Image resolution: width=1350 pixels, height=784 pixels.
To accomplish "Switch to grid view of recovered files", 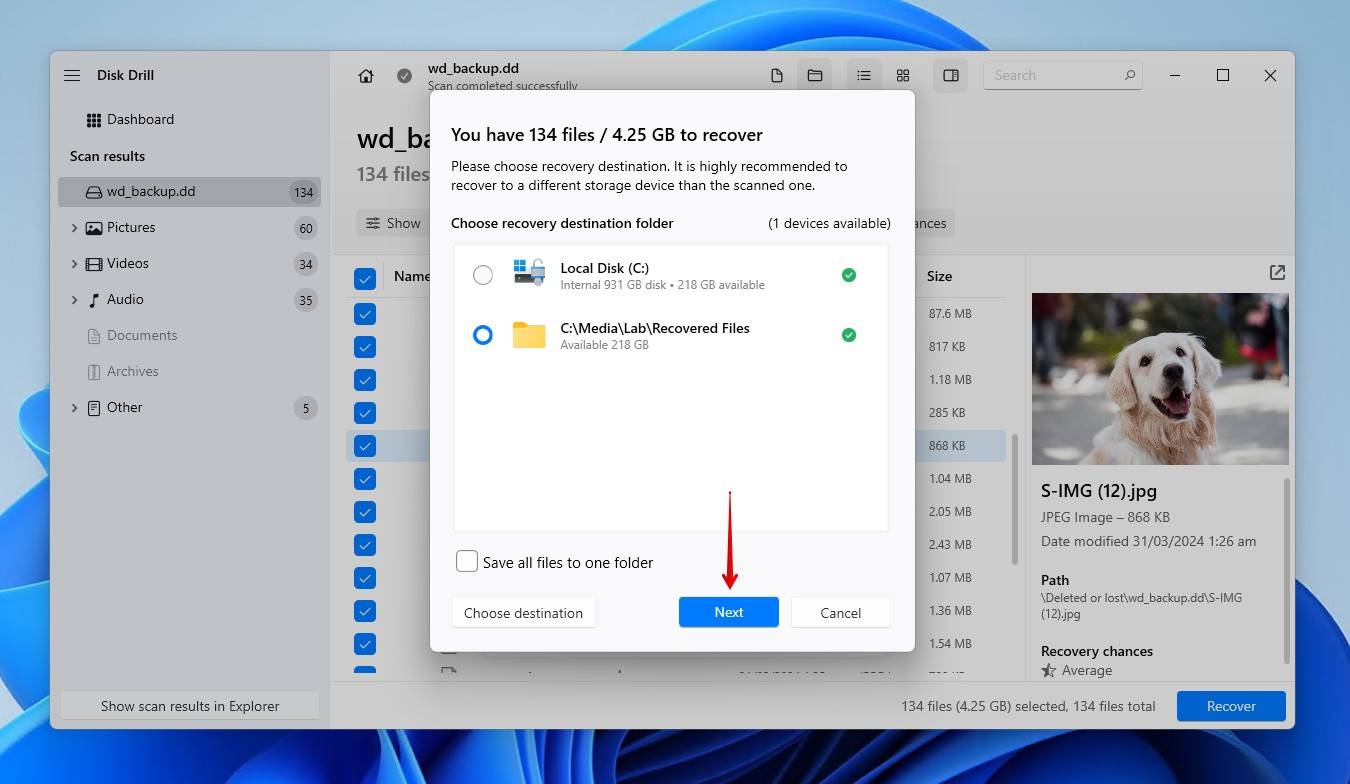I will pos(902,75).
